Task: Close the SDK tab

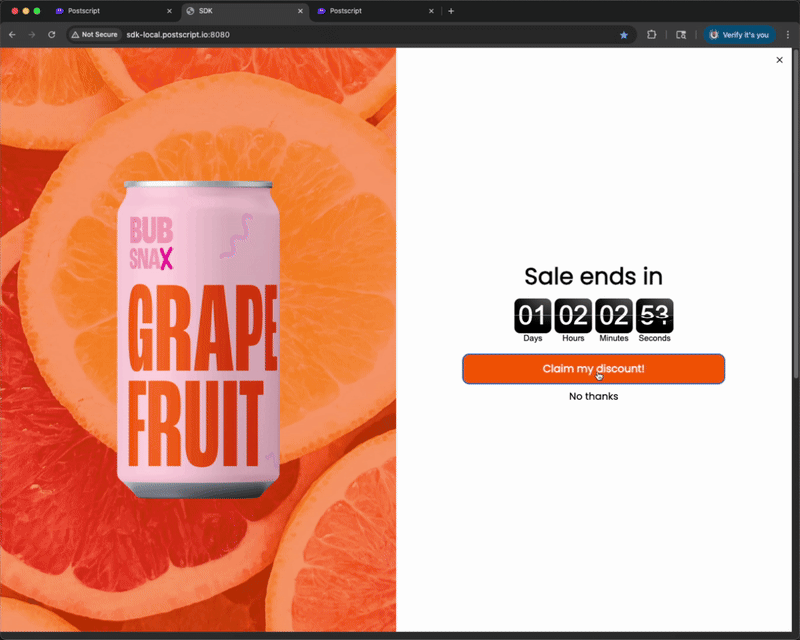Action: tap(300, 11)
